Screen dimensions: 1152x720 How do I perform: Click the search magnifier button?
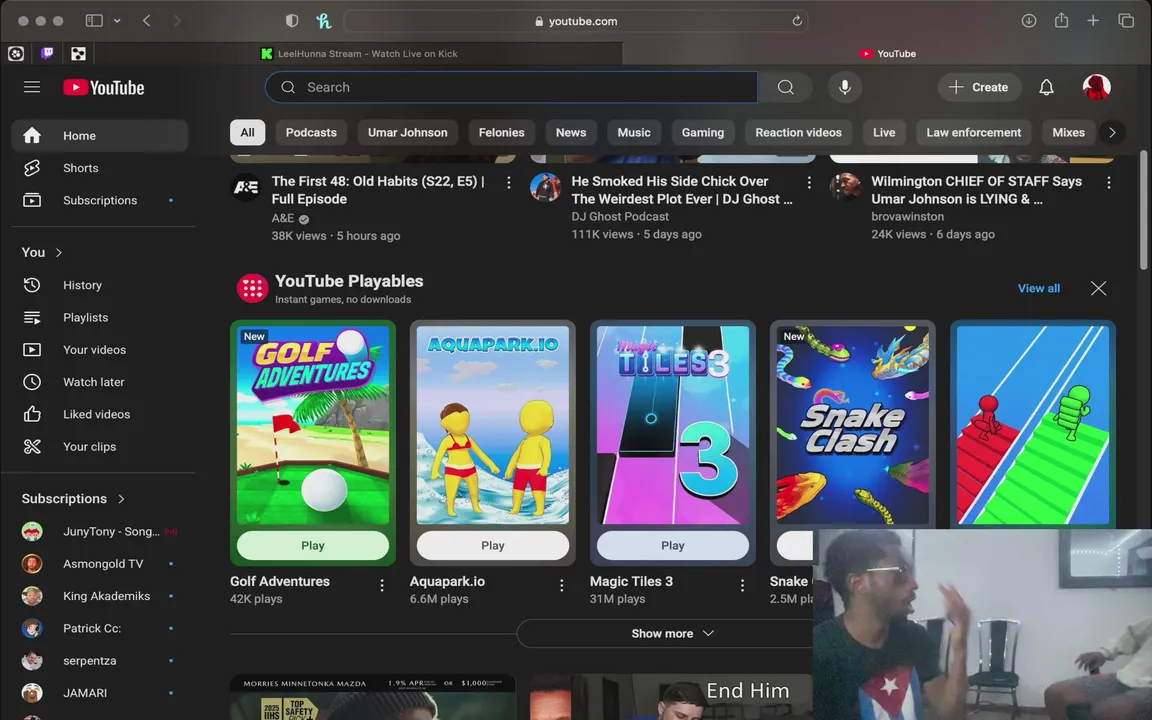coord(785,87)
